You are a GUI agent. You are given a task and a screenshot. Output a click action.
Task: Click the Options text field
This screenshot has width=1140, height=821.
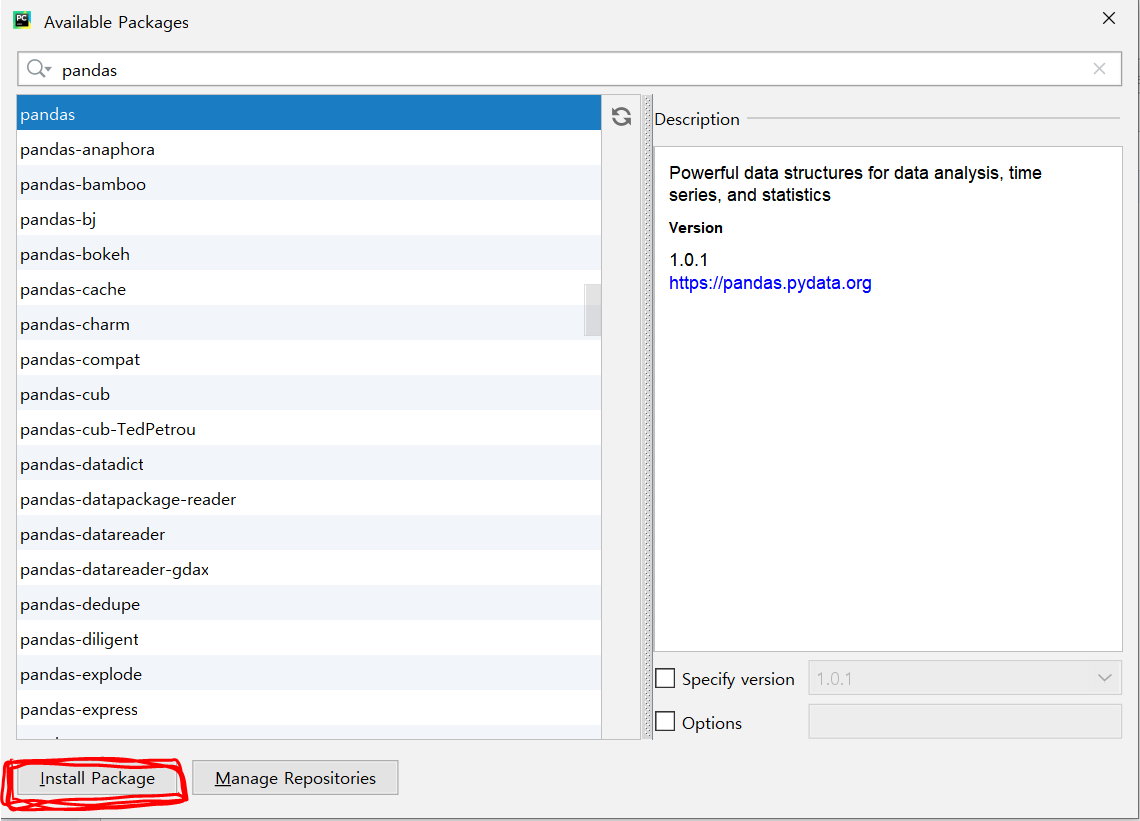pos(965,721)
